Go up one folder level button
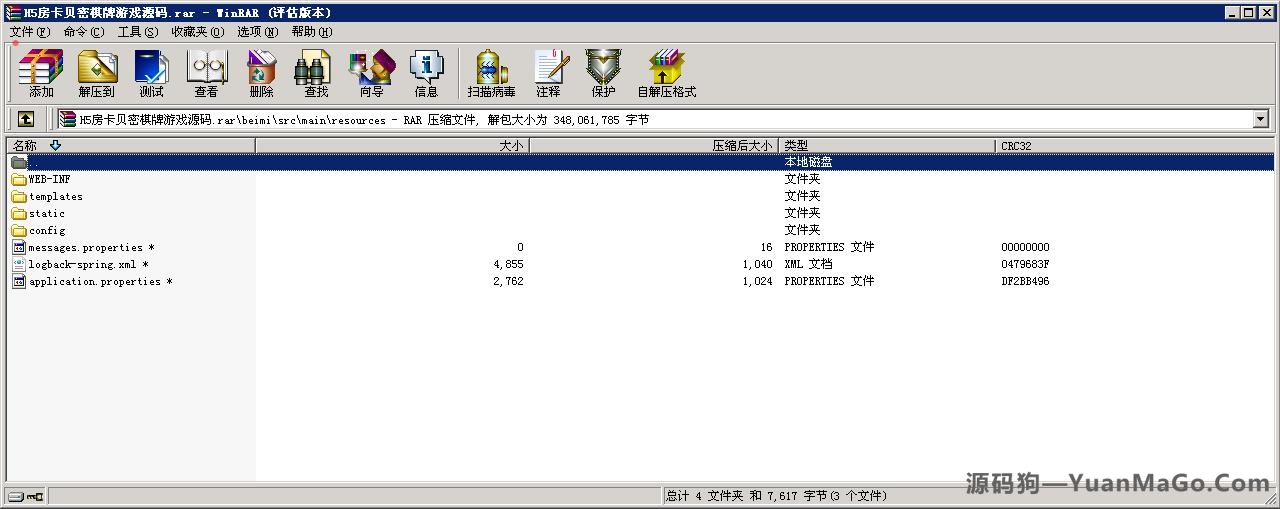 26,119
